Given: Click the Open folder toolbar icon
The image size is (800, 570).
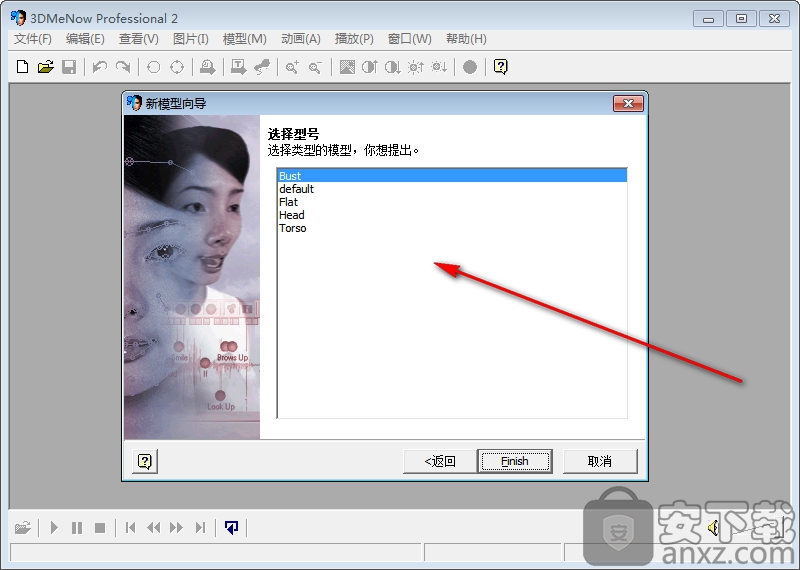Looking at the screenshot, I should pos(45,67).
